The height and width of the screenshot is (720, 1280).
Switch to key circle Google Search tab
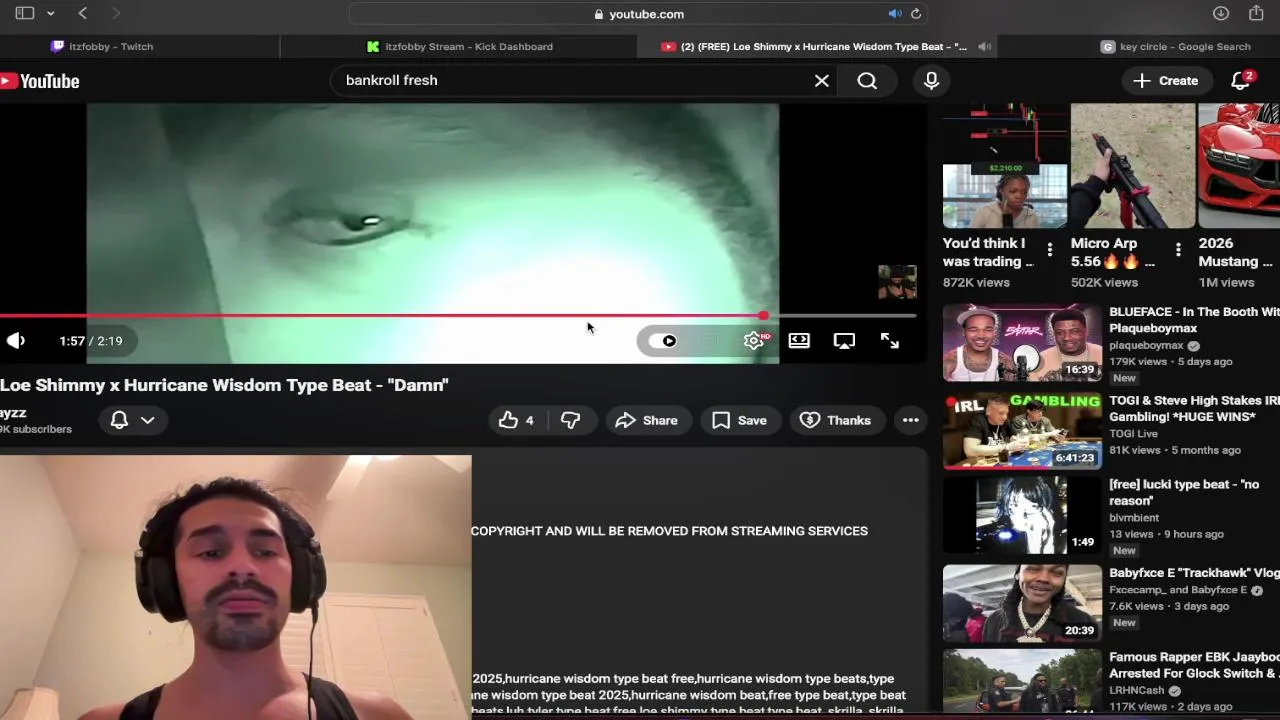(1176, 46)
